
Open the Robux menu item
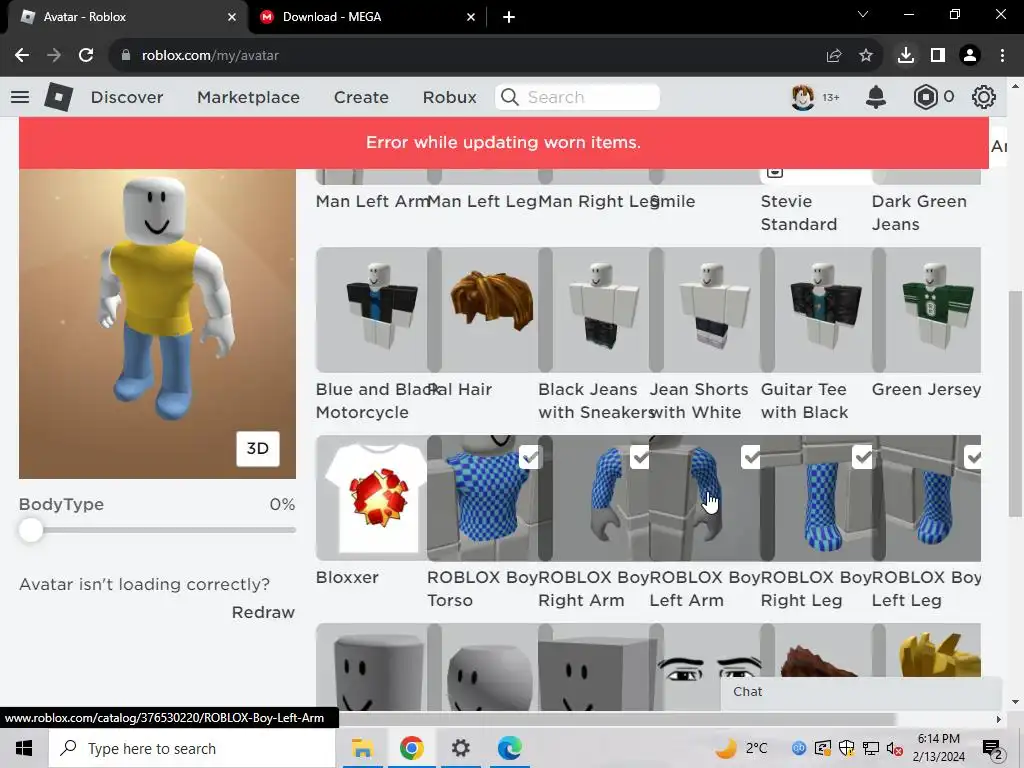[x=450, y=97]
